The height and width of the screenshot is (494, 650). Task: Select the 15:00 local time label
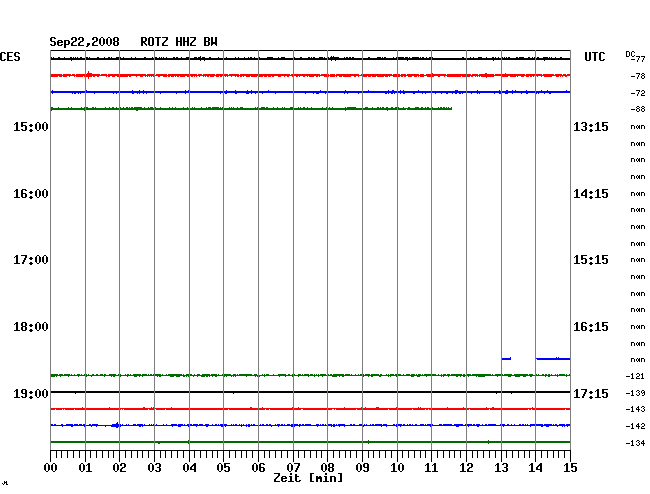(x=31, y=127)
